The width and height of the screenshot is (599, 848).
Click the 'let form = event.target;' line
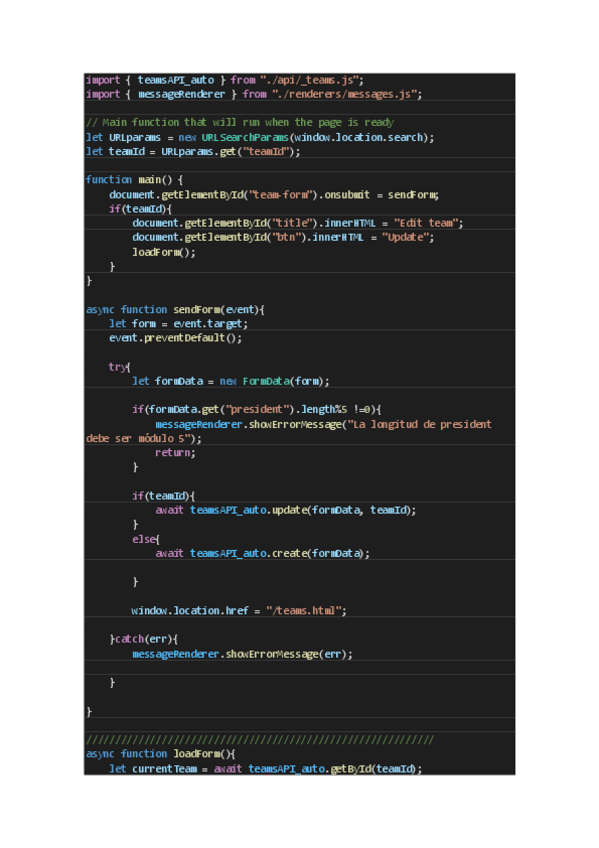(178, 323)
